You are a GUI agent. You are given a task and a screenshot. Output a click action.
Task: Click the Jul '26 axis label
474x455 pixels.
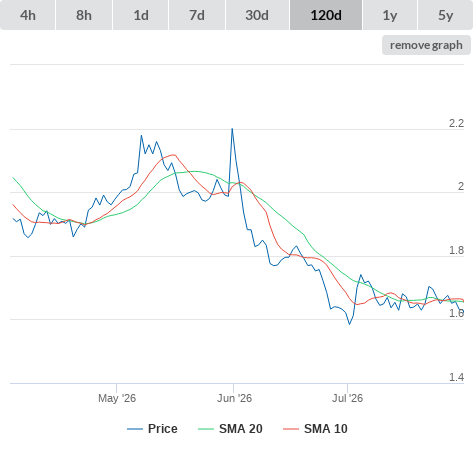(347, 398)
